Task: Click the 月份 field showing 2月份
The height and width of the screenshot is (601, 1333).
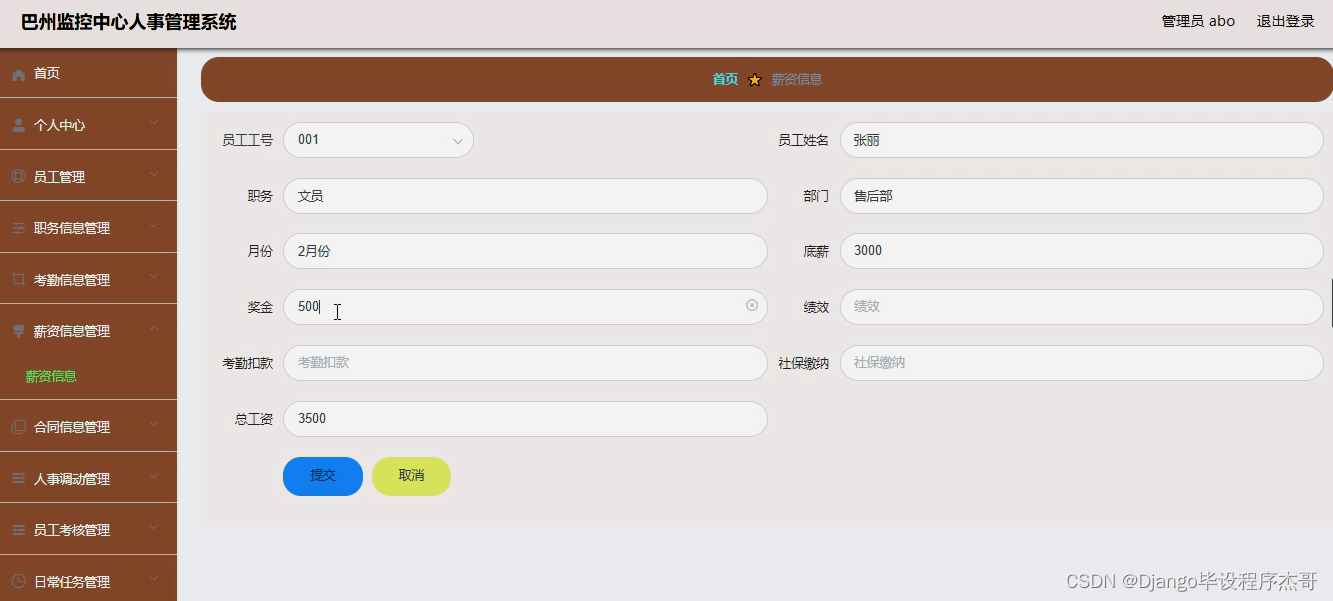Action: pyautogui.click(x=525, y=251)
